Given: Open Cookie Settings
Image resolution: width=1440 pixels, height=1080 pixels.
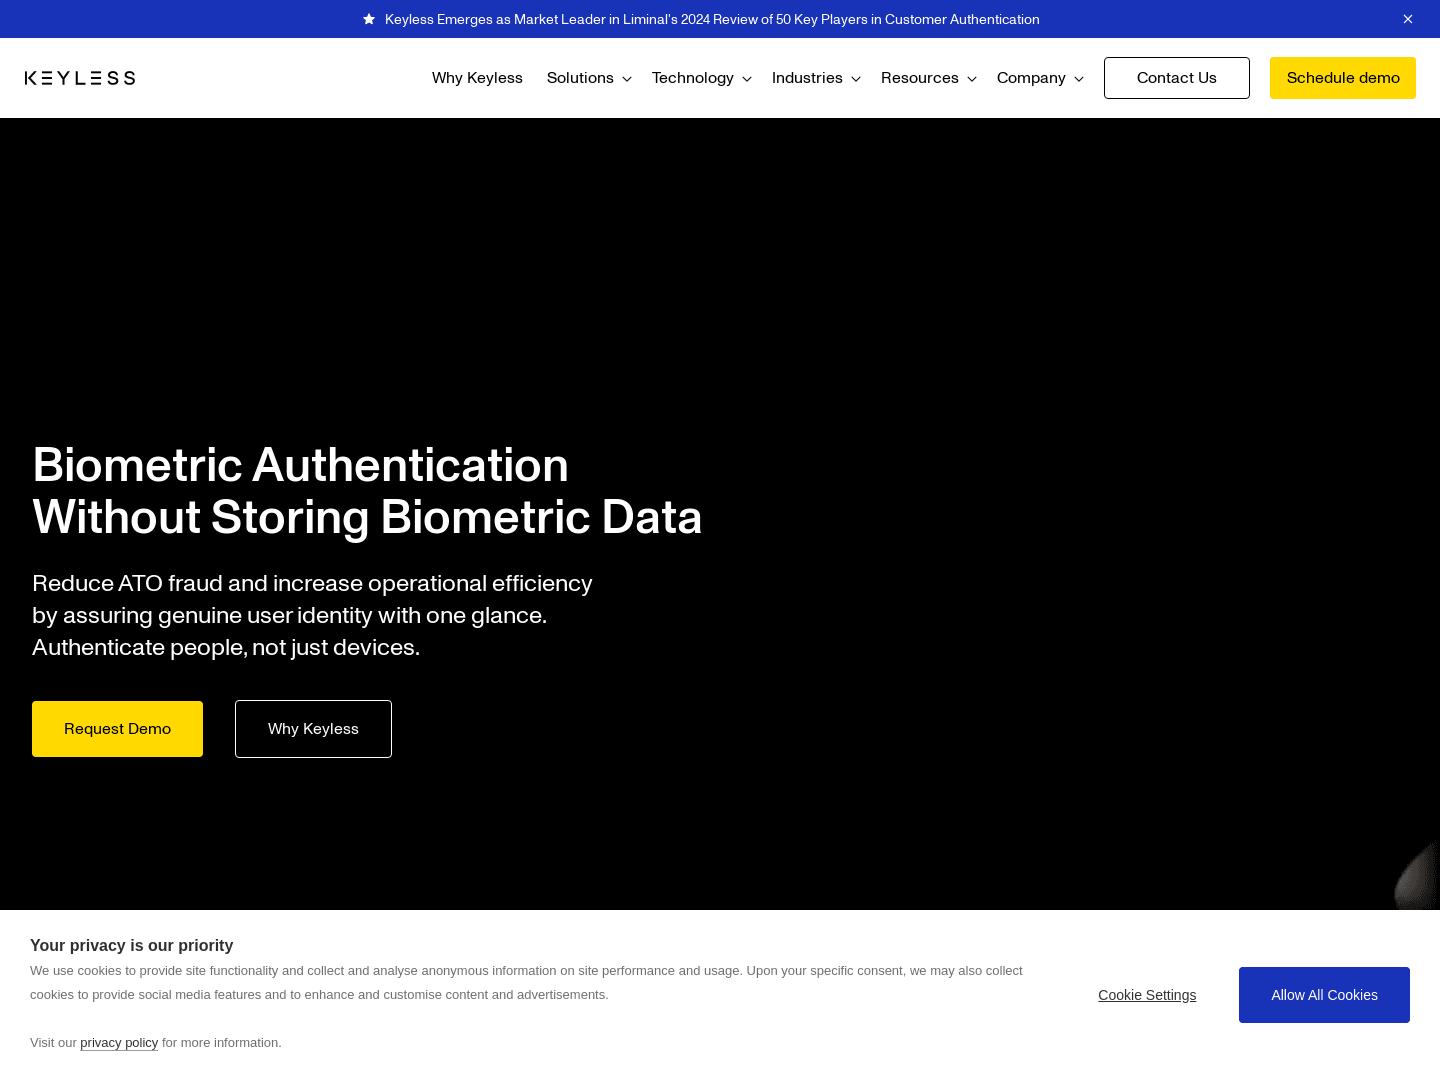Looking at the screenshot, I should coord(1147,995).
